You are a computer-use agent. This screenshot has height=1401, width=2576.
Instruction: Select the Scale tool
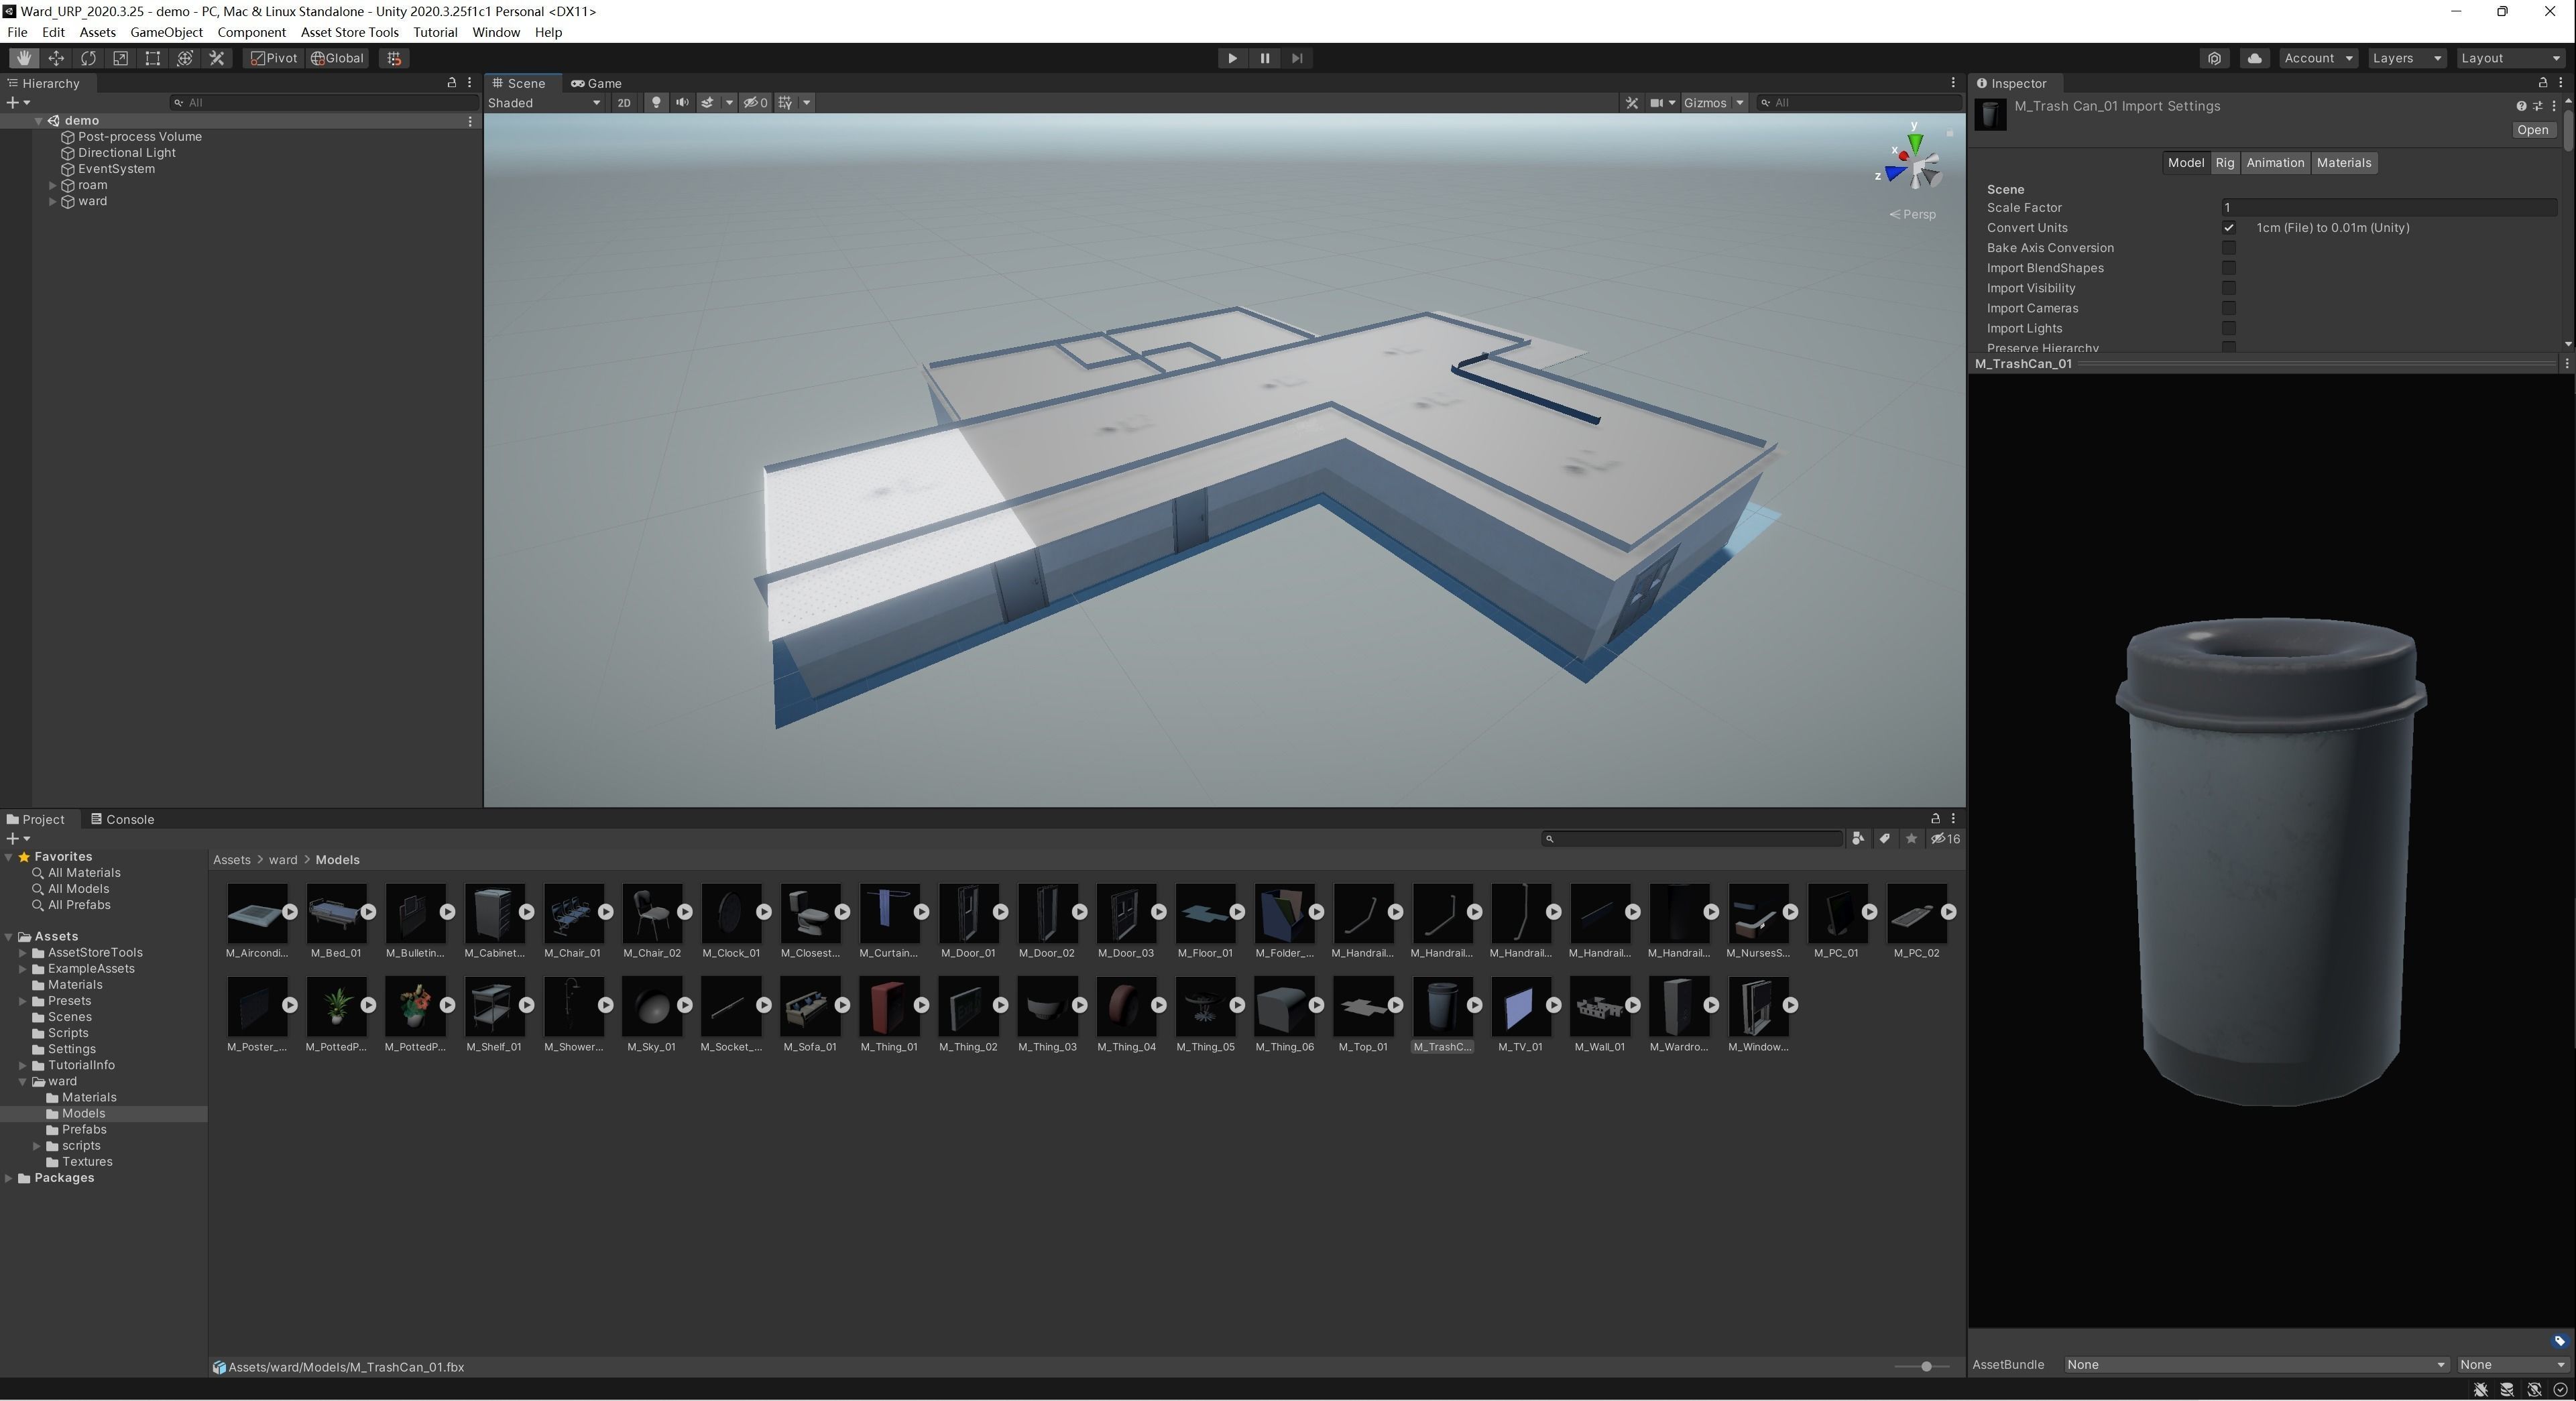click(x=120, y=58)
